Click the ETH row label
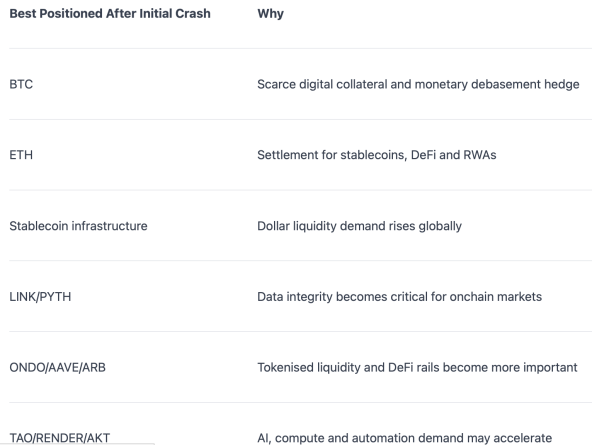 coord(21,155)
